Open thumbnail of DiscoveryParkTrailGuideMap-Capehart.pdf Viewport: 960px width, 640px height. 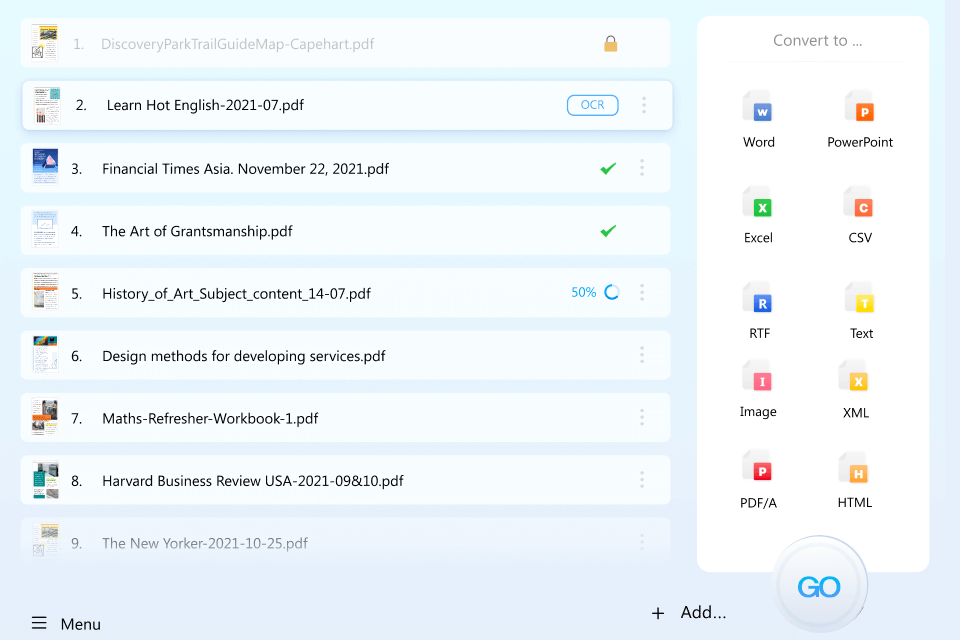pyautogui.click(x=45, y=43)
